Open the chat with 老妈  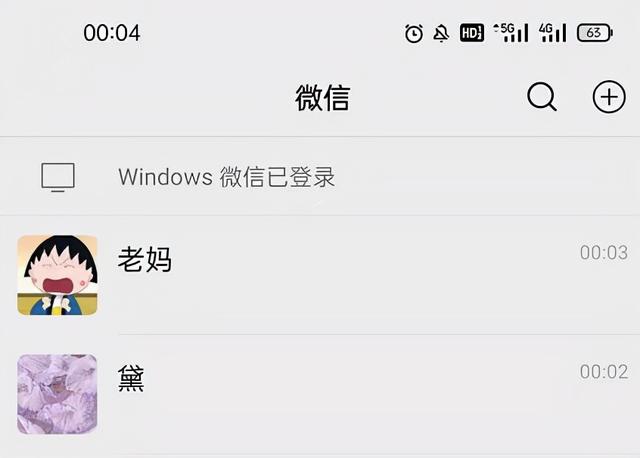tap(320, 275)
